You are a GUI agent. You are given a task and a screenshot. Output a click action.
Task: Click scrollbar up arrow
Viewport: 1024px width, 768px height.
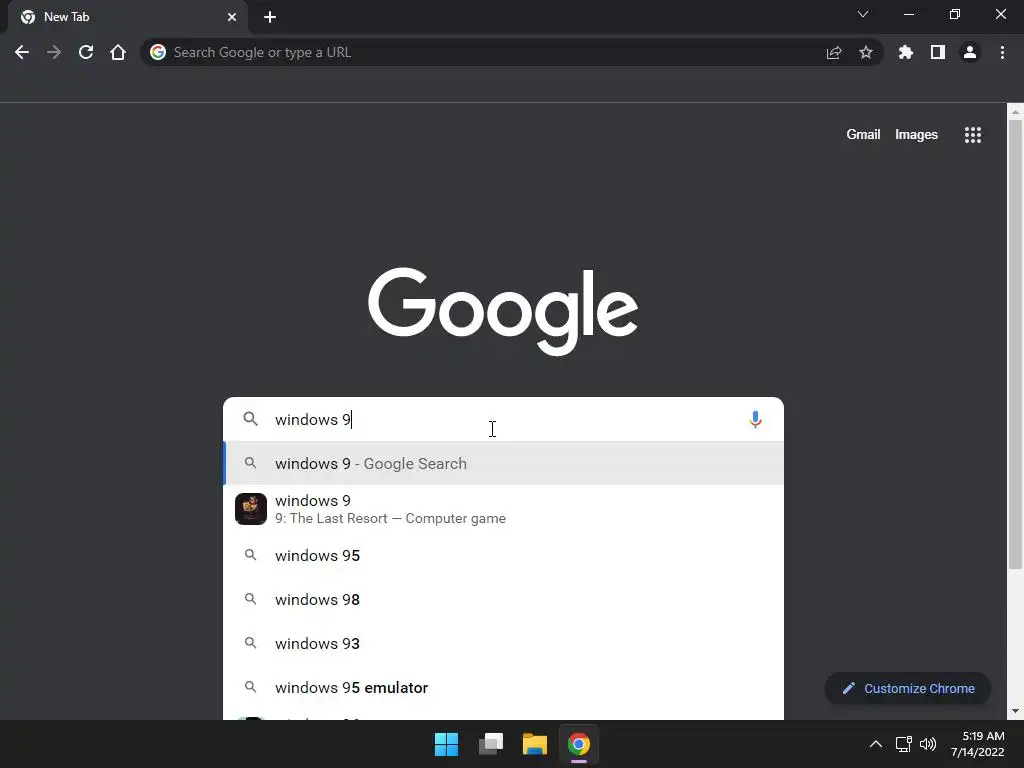pos(1015,112)
